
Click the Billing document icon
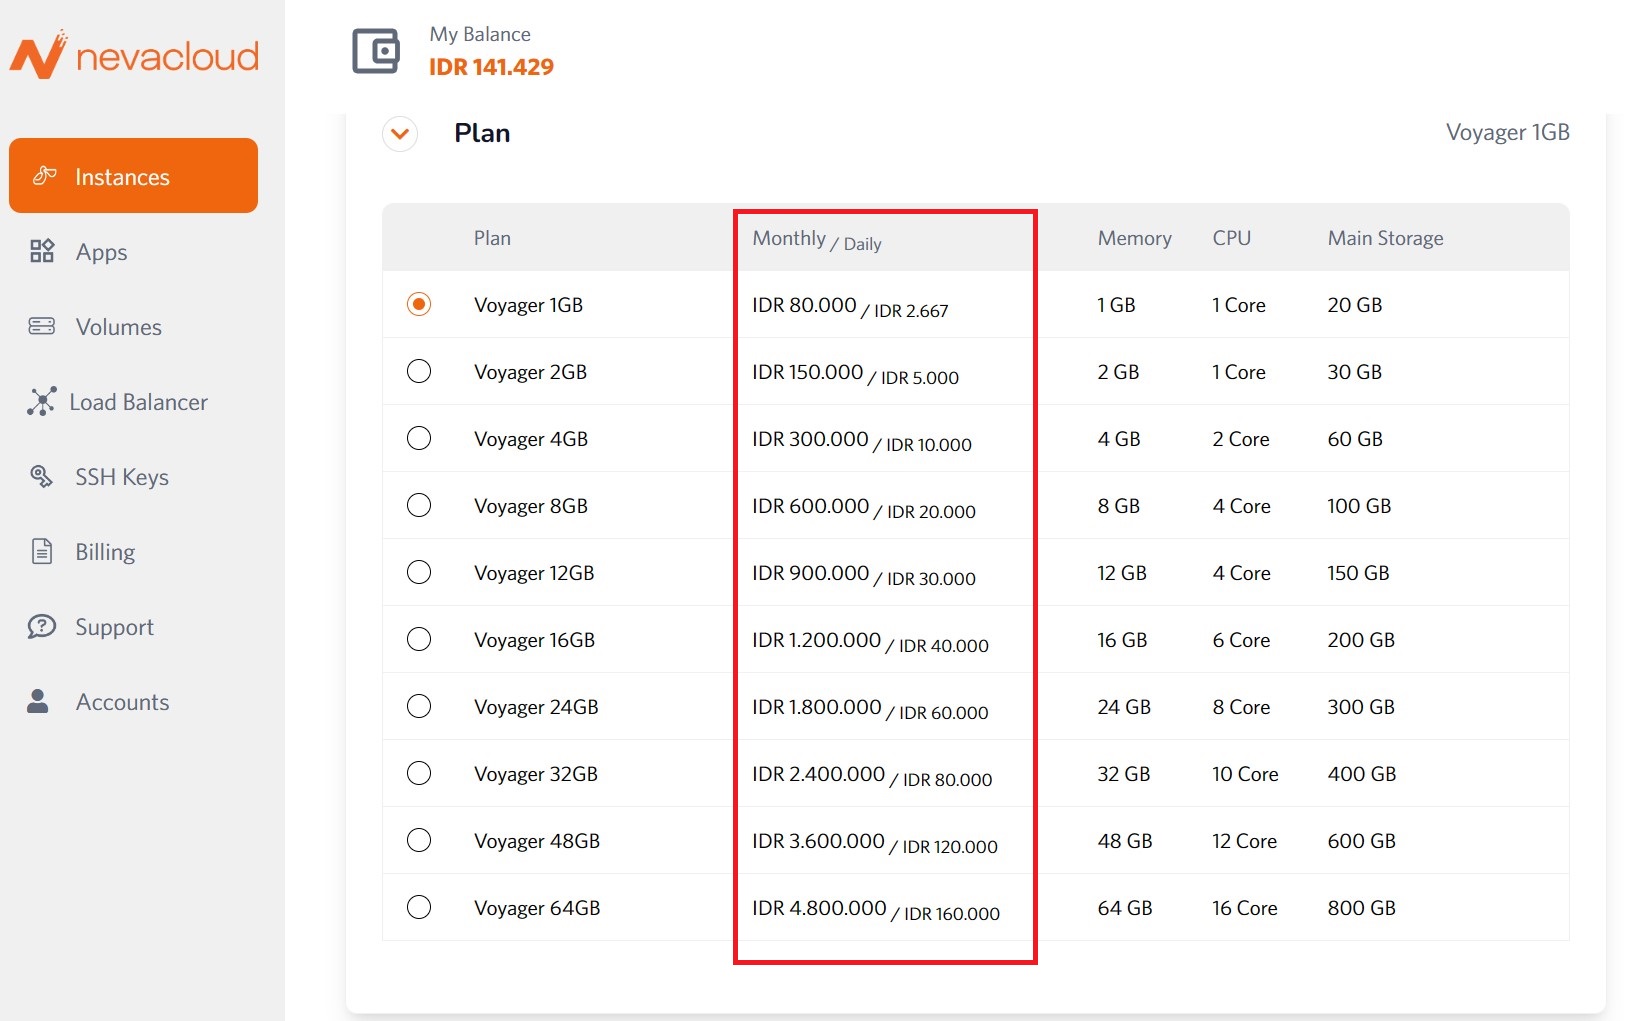coord(41,551)
